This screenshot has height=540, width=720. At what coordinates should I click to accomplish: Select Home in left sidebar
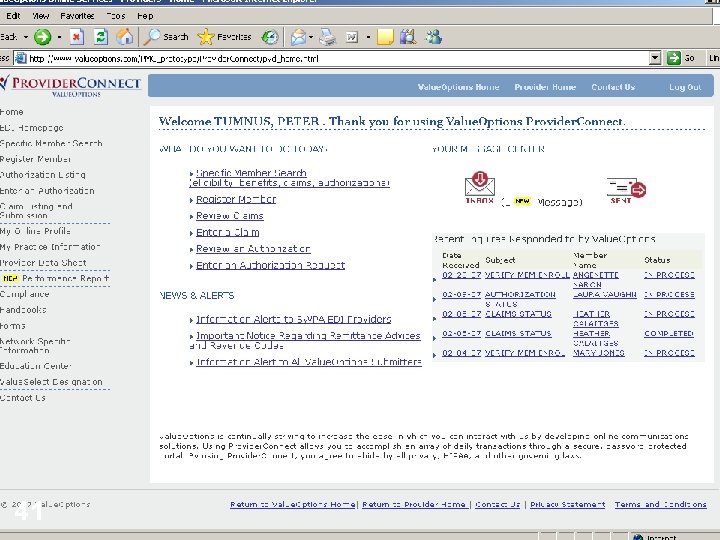click(x=12, y=112)
